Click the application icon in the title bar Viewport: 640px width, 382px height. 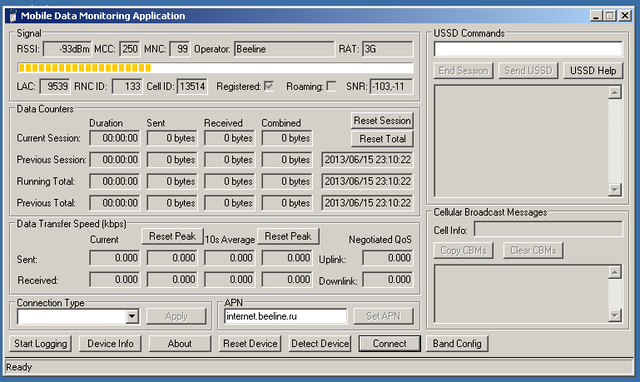click(x=13, y=16)
